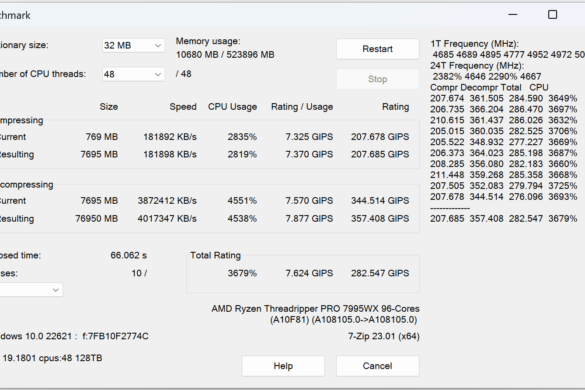585x390 pixels.
Task: Click the CPU Usage column header
Action: tap(232, 107)
